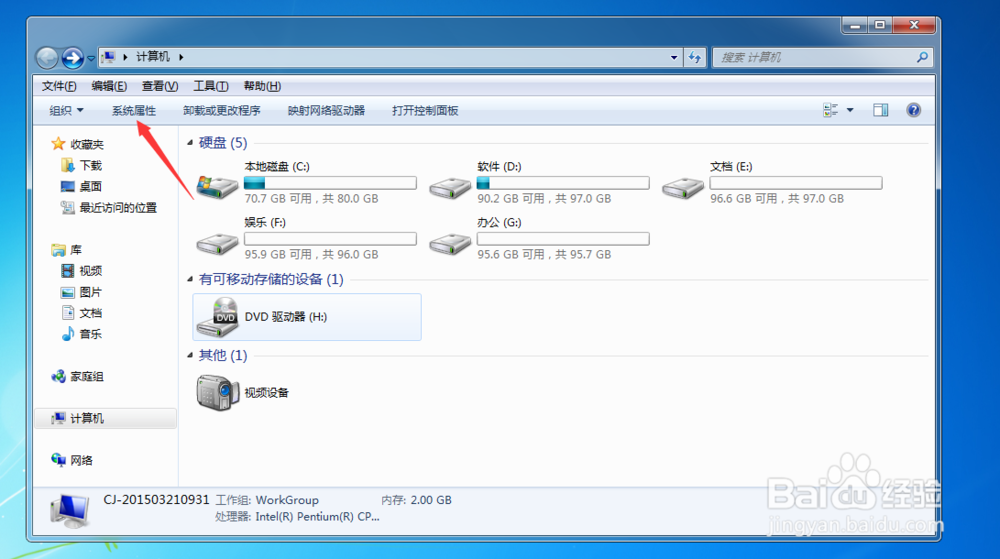This screenshot has width=1000, height=559.
Task: Select the 视频设备 camcorder icon
Action: (x=217, y=392)
